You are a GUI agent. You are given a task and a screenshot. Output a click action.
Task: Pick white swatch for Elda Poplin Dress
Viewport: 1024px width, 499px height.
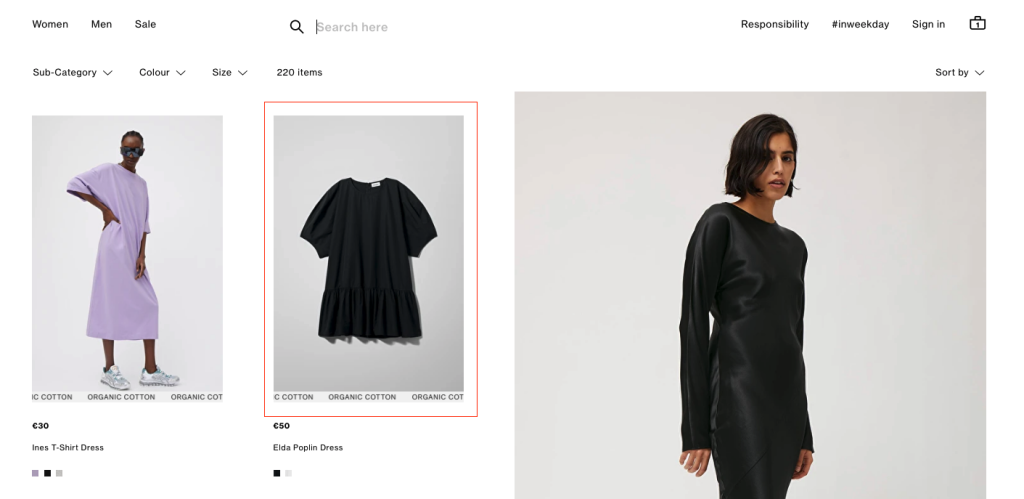[x=288, y=473]
